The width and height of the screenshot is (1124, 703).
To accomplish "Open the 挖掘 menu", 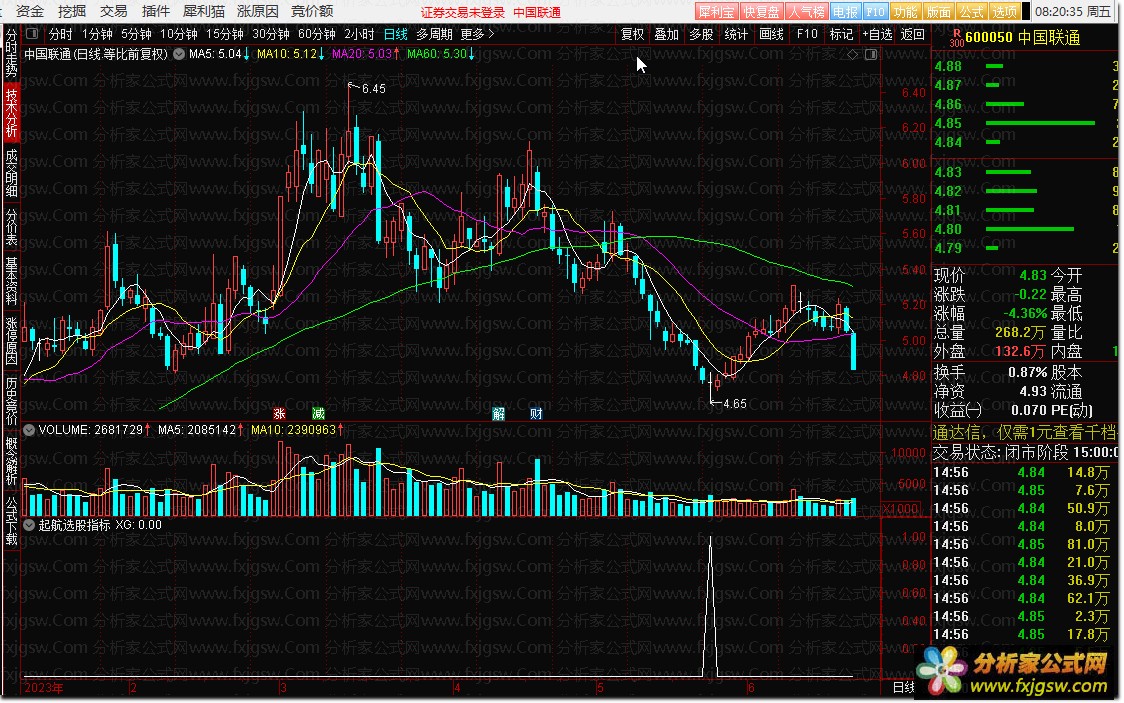I will [x=72, y=11].
